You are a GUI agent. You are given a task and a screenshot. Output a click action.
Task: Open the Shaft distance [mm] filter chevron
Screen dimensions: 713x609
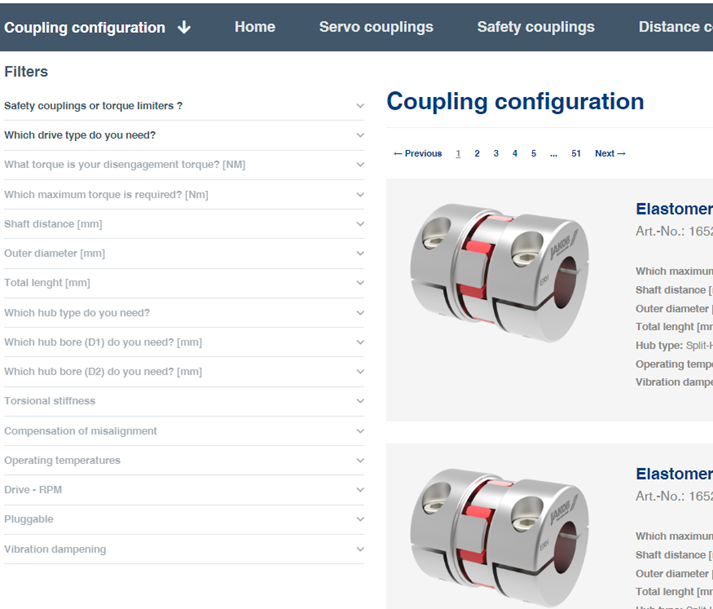[360, 224]
